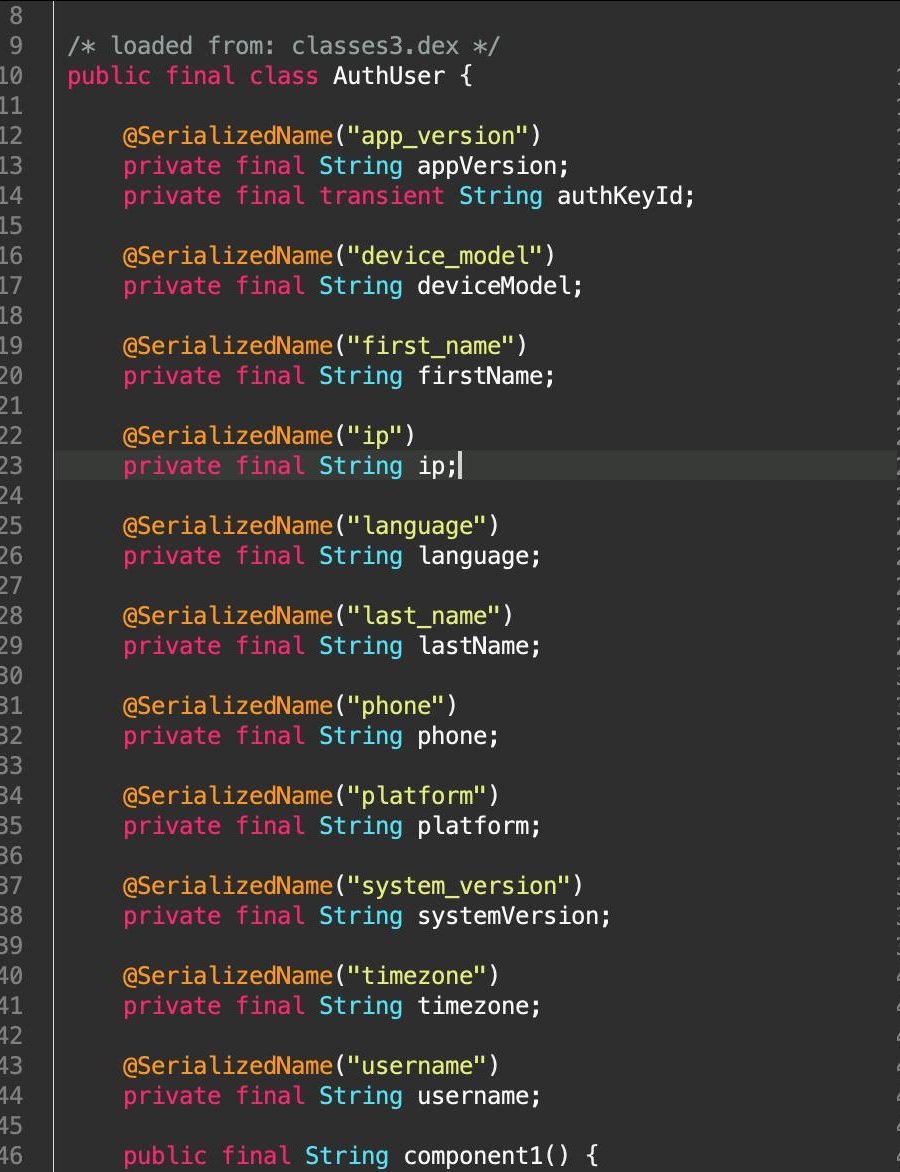The image size is (900, 1172).
Task: Click the lastName field name
Action: tap(473, 646)
